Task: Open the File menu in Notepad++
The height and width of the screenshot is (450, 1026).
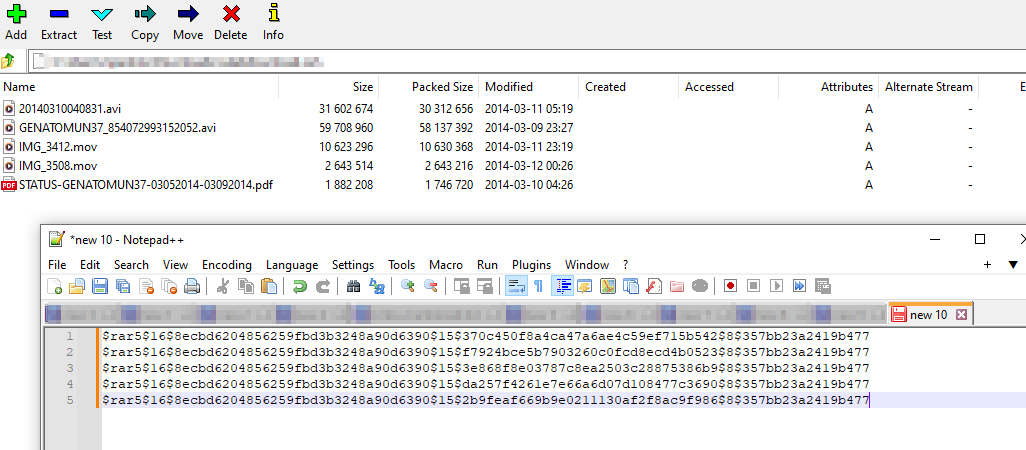Action: coord(57,265)
